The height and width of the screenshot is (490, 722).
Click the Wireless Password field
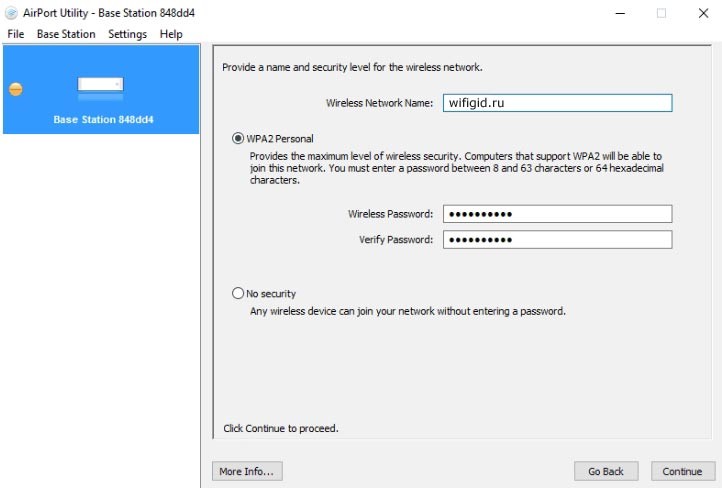tap(557, 214)
